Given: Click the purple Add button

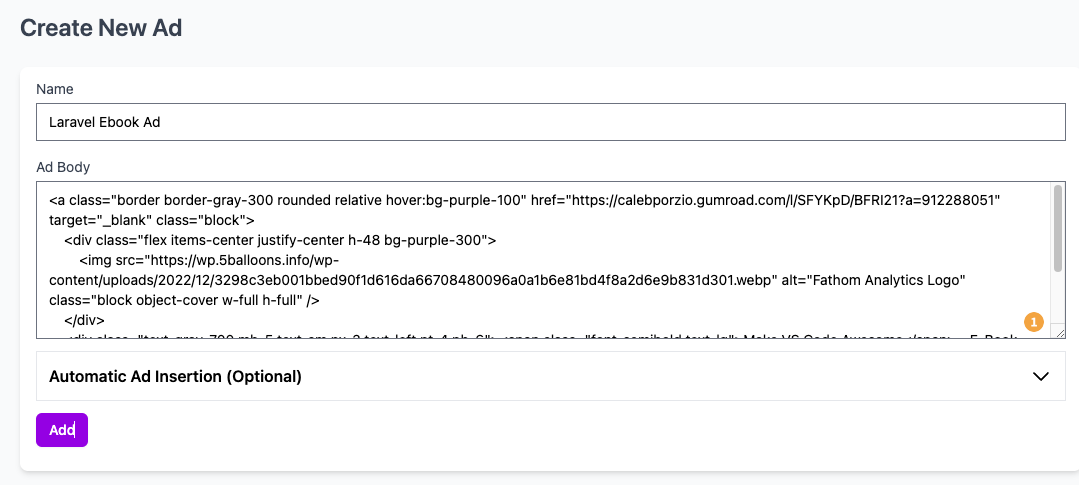Looking at the screenshot, I should pyautogui.click(x=62, y=430).
